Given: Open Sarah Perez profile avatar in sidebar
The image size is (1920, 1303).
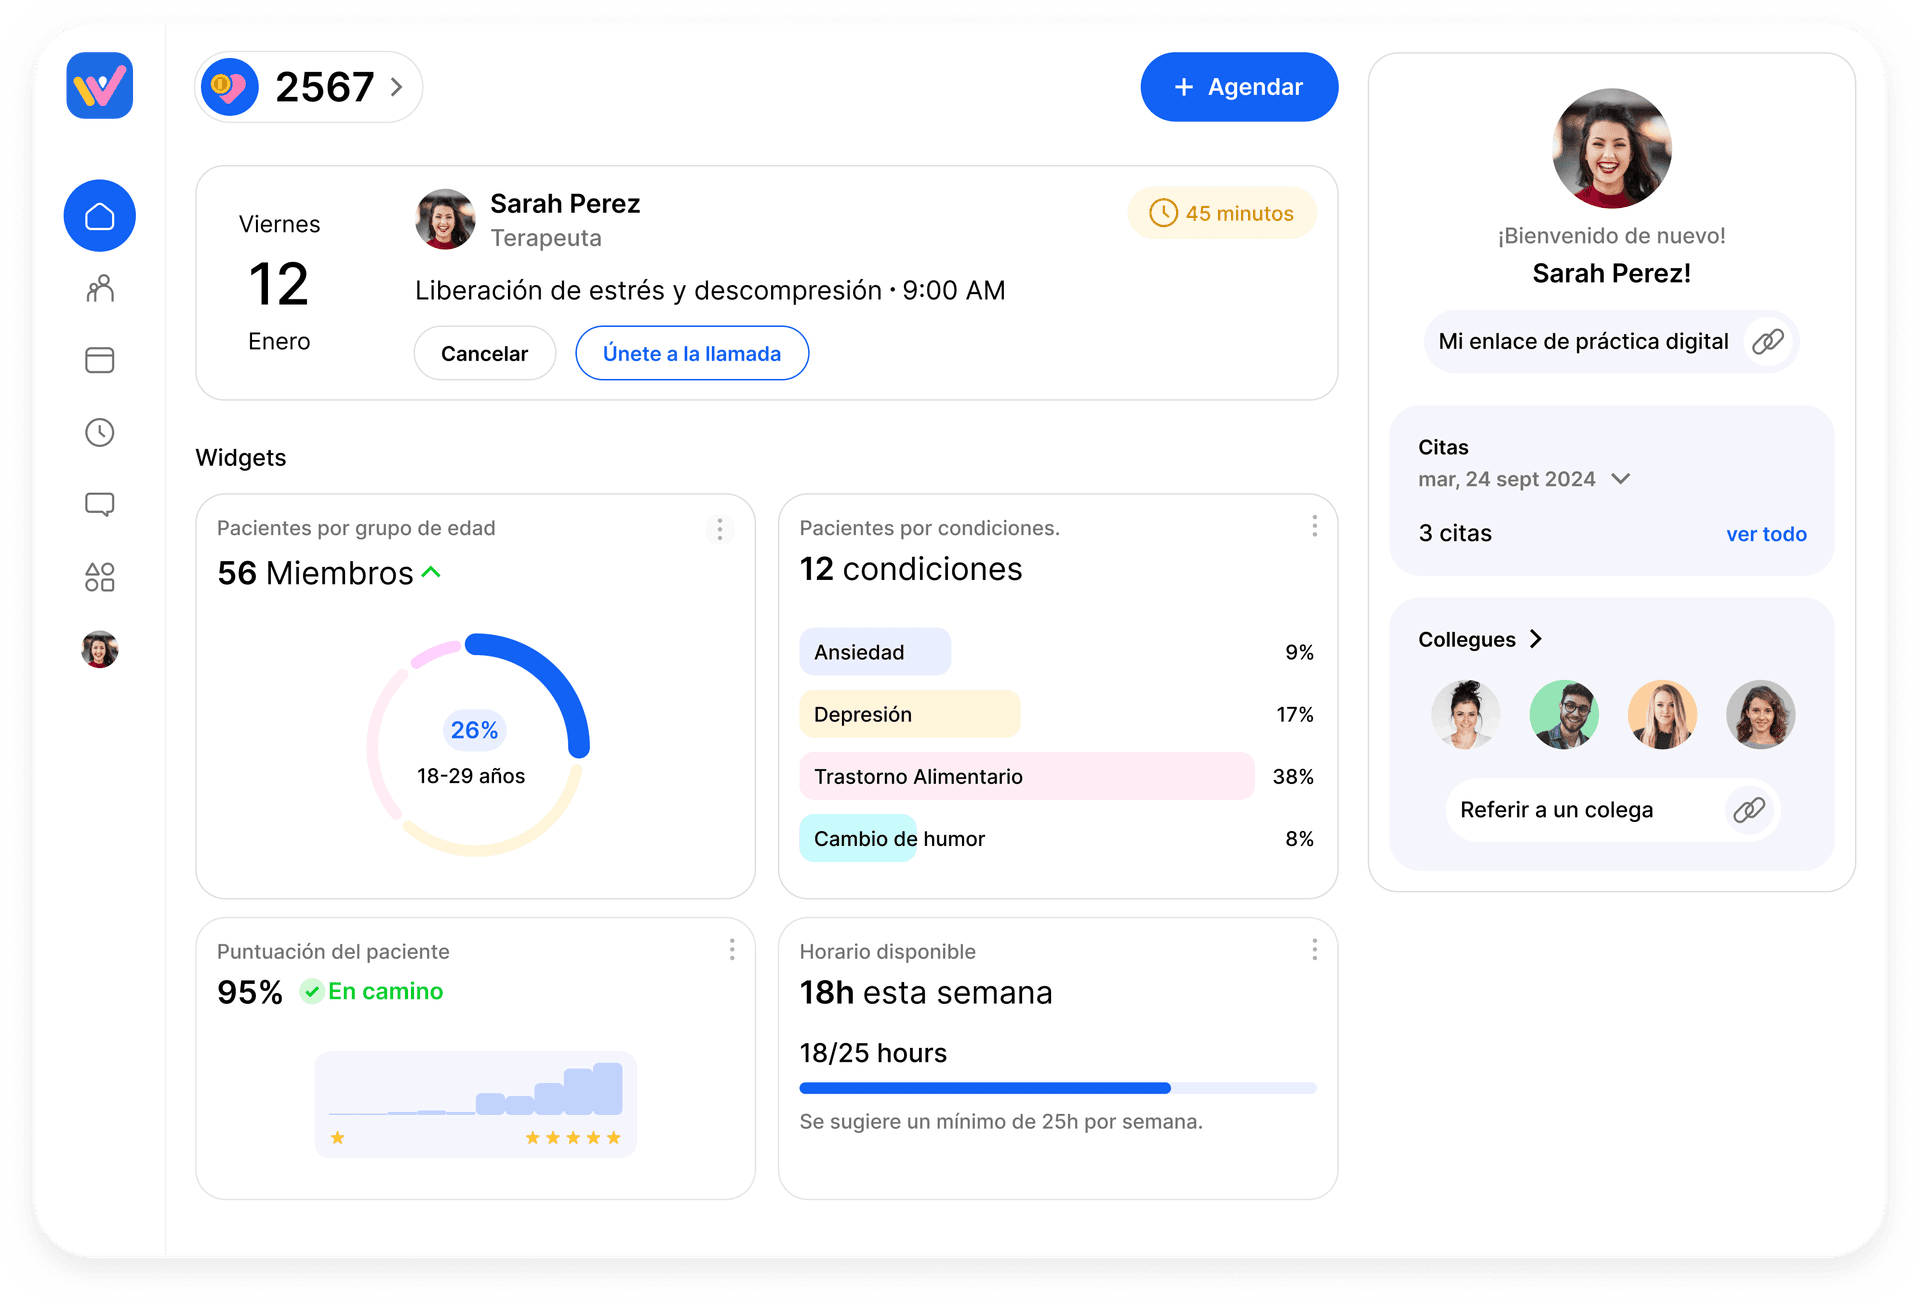Looking at the screenshot, I should tap(99, 648).
